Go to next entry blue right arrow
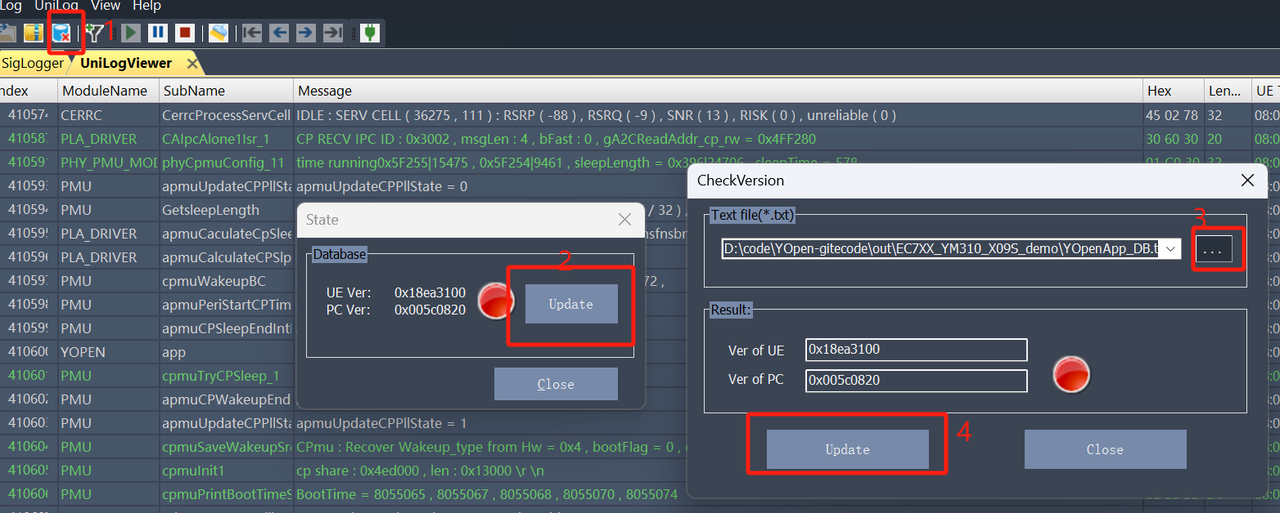The height and width of the screenshot is (513, 1280). coord(306,33)
